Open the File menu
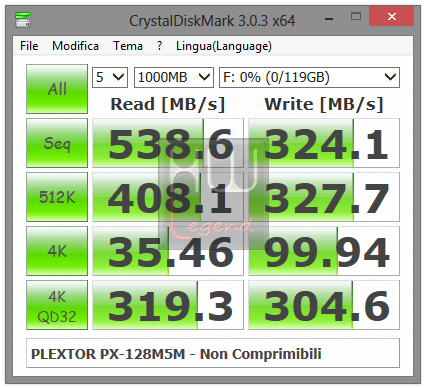Image resolution: width=428 pixels, height=388 pixels. [29, 46]
